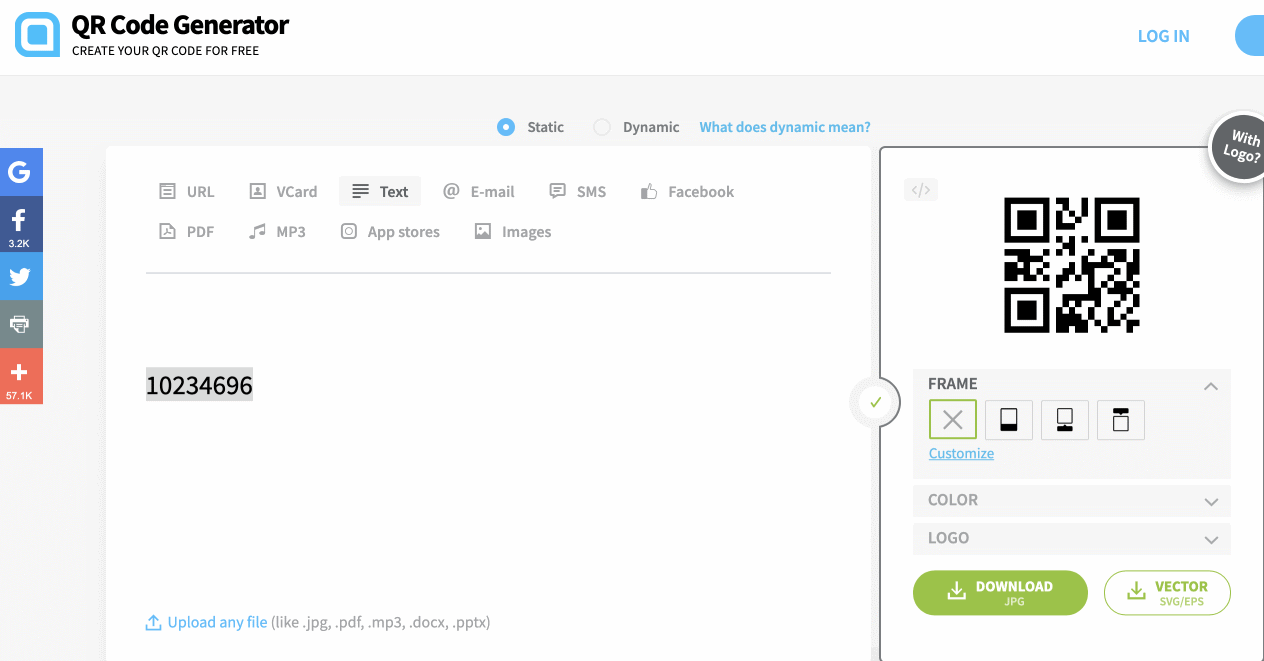Click the generated QR code image
The height and width of the screenshot is (661, 1264).
click(x=1072, y=265)
